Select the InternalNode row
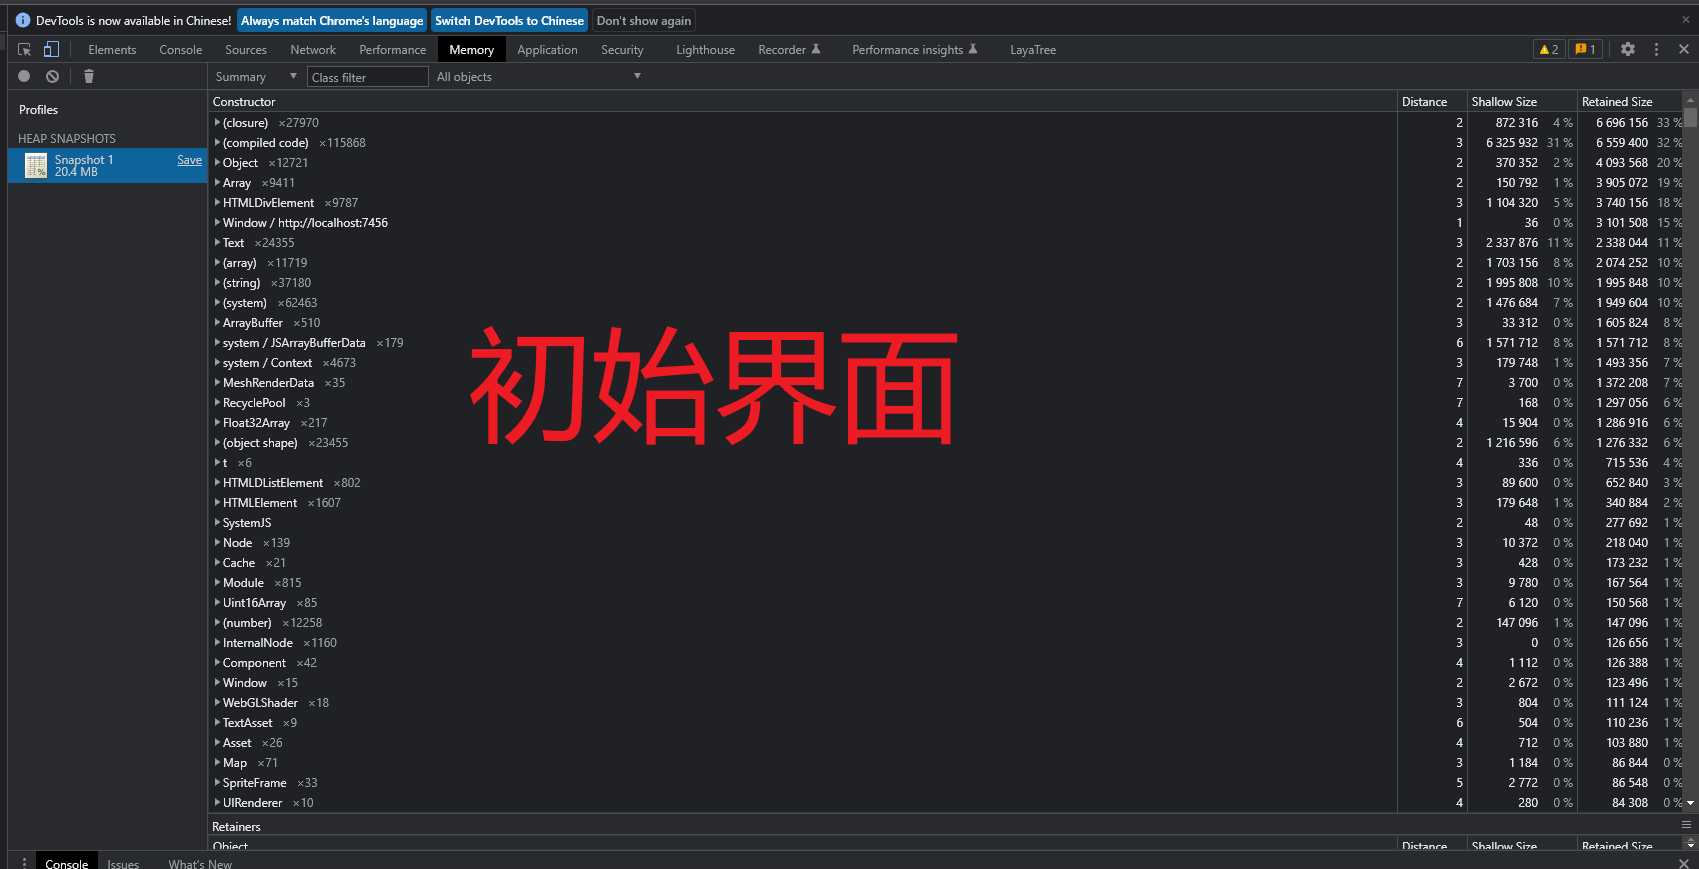Viewport: 1699px width, 869px height. pyautogui.click(x=947, y=642)
